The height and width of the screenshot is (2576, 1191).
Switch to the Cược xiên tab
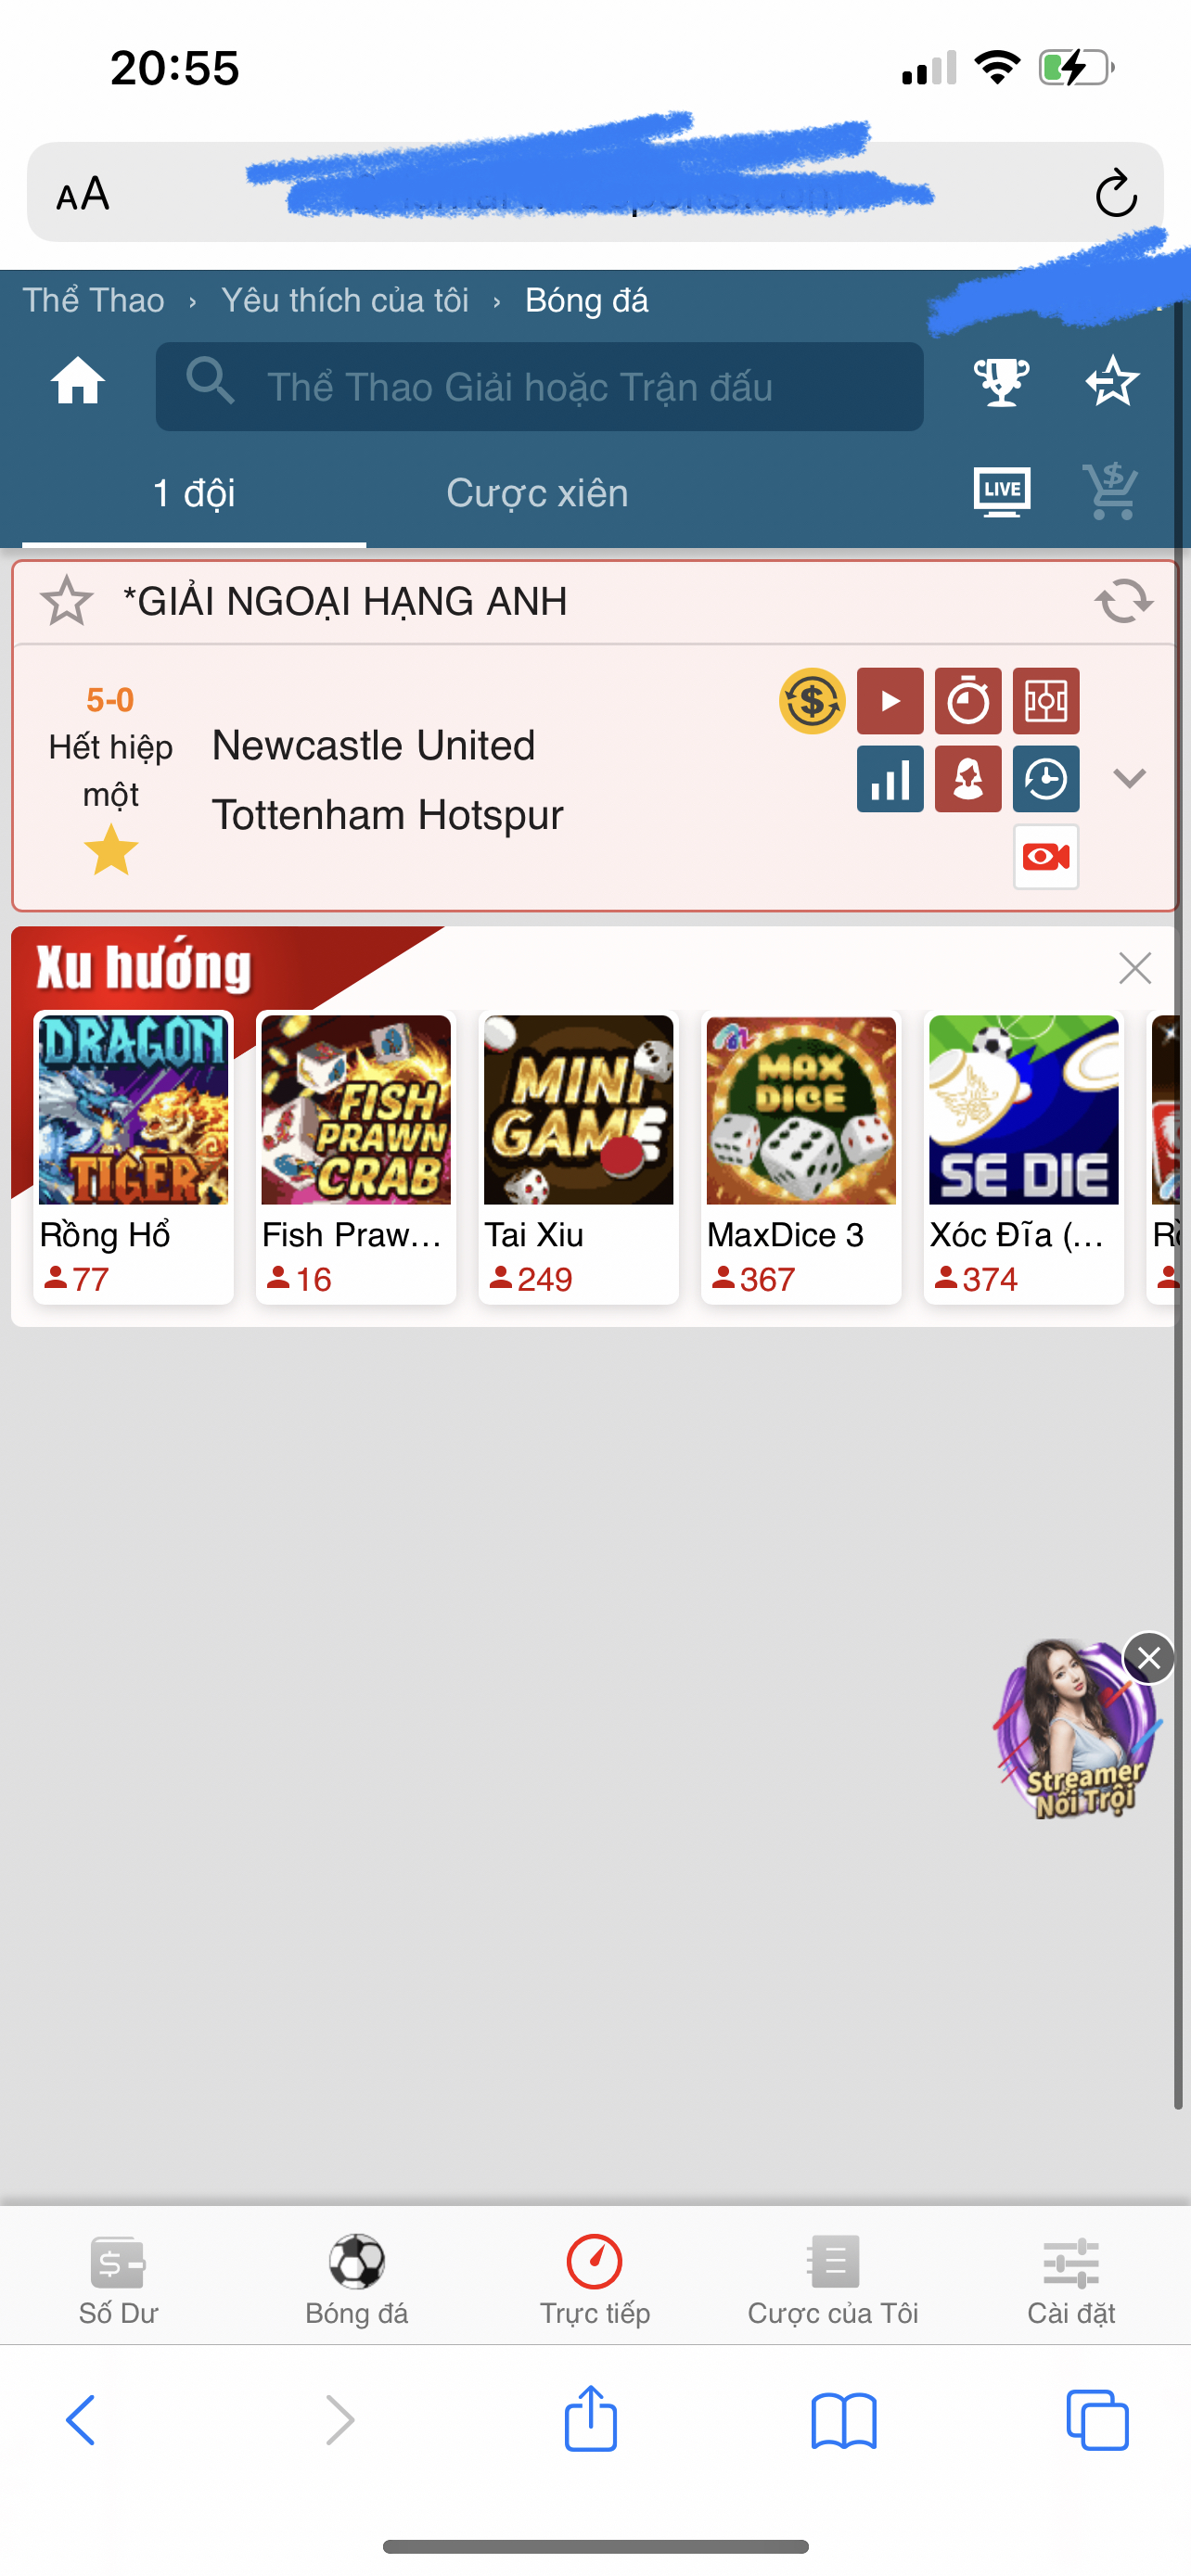click(x=537, y=493)
